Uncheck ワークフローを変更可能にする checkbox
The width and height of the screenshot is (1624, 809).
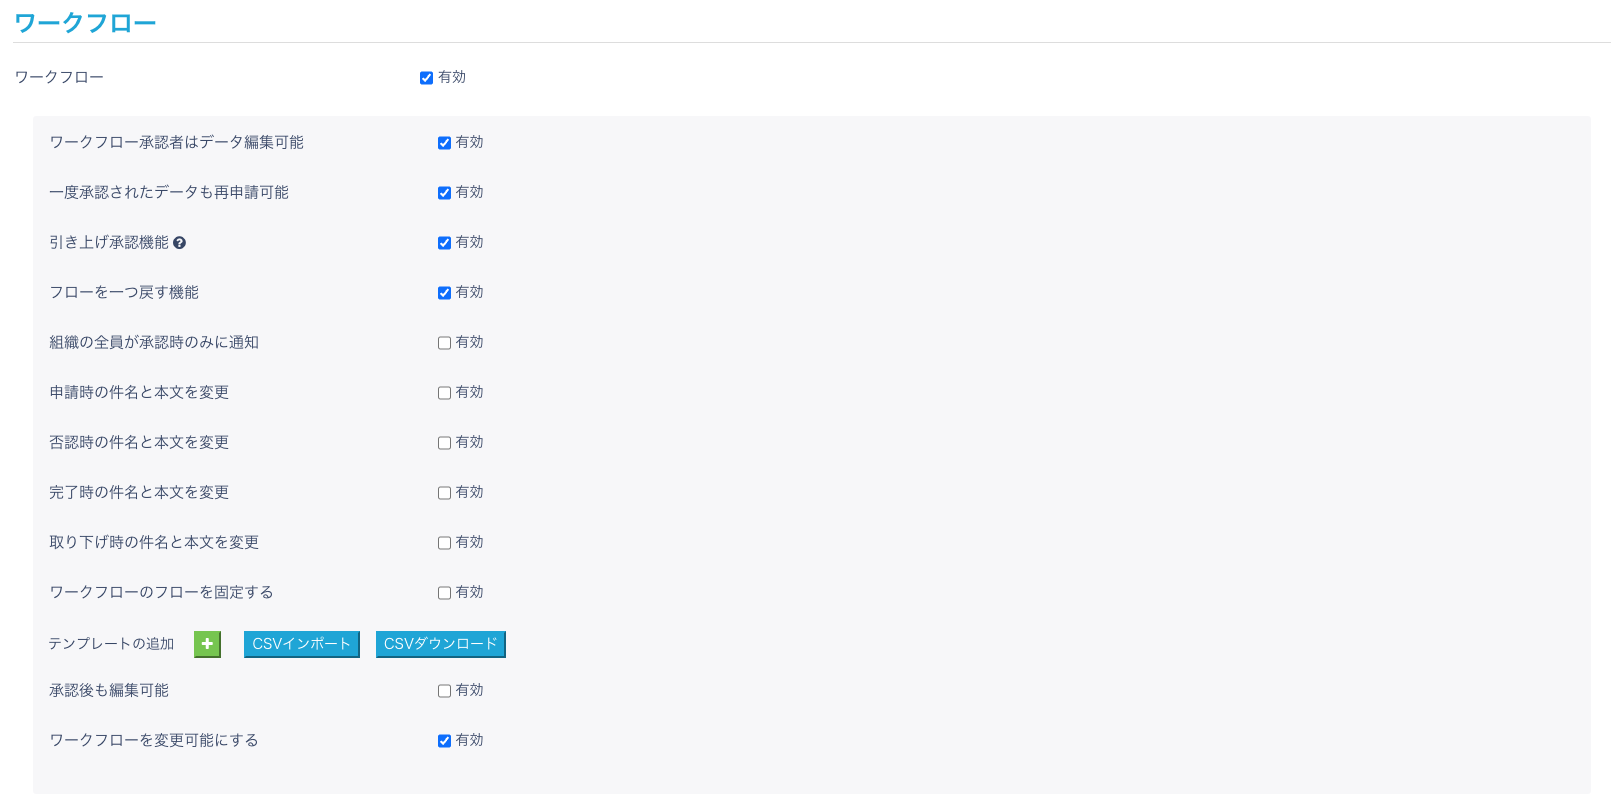(444, 741)
